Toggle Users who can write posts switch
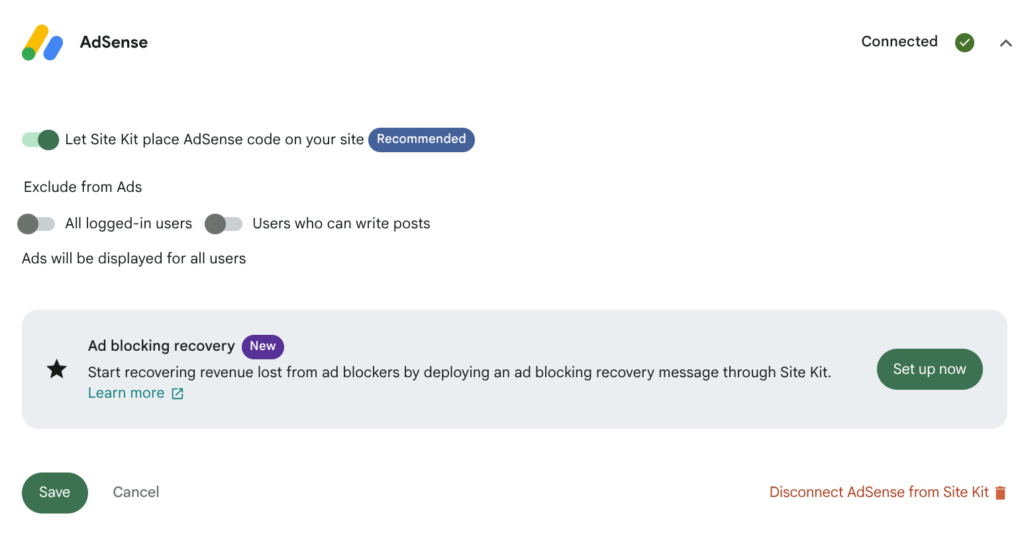Viewport: 1024px width, 538px height. pos(223,224)
